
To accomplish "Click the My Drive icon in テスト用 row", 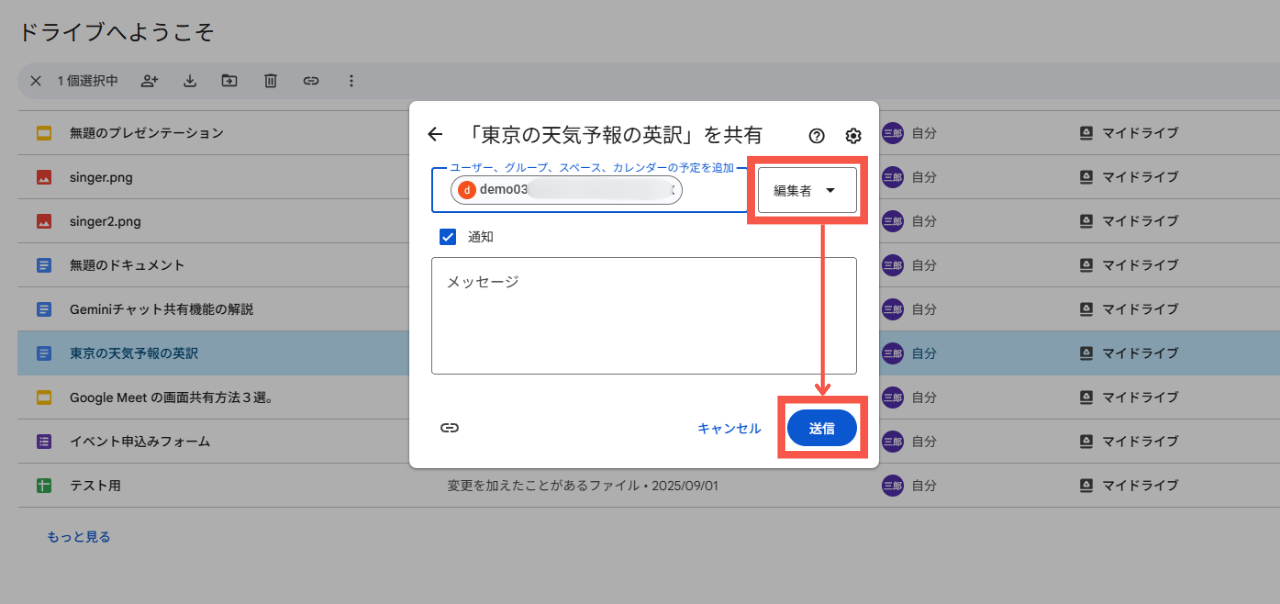I will point(1086,485).
